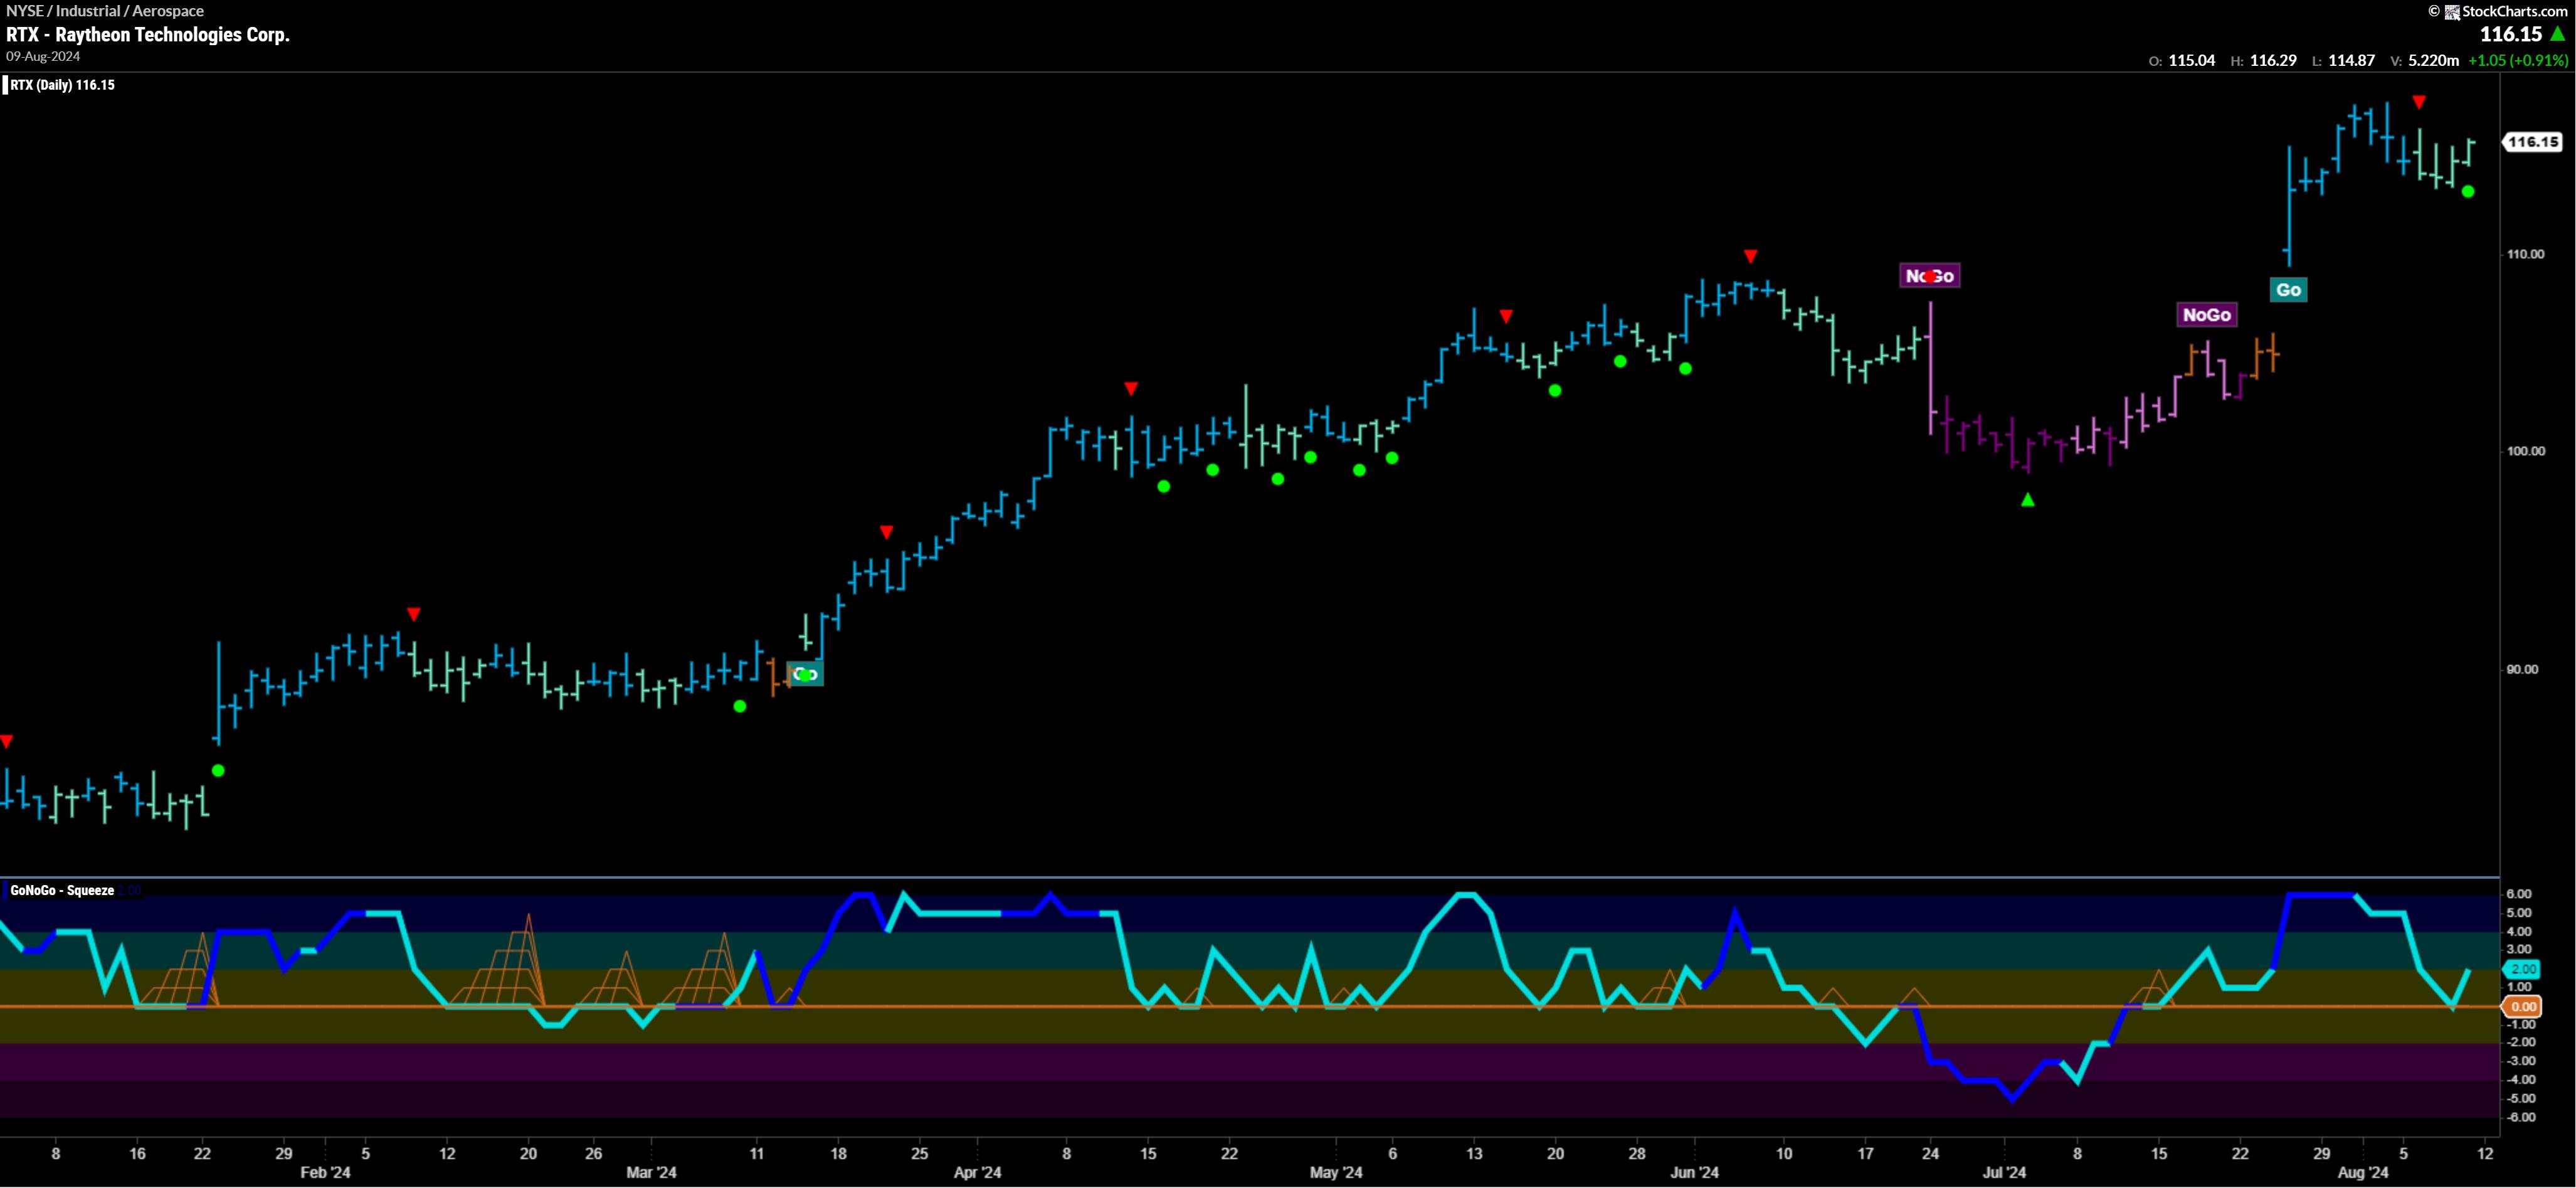Click the teal Go label in late July
Viewport: 2576px width, 1188px height.
tap(2288, 290)
